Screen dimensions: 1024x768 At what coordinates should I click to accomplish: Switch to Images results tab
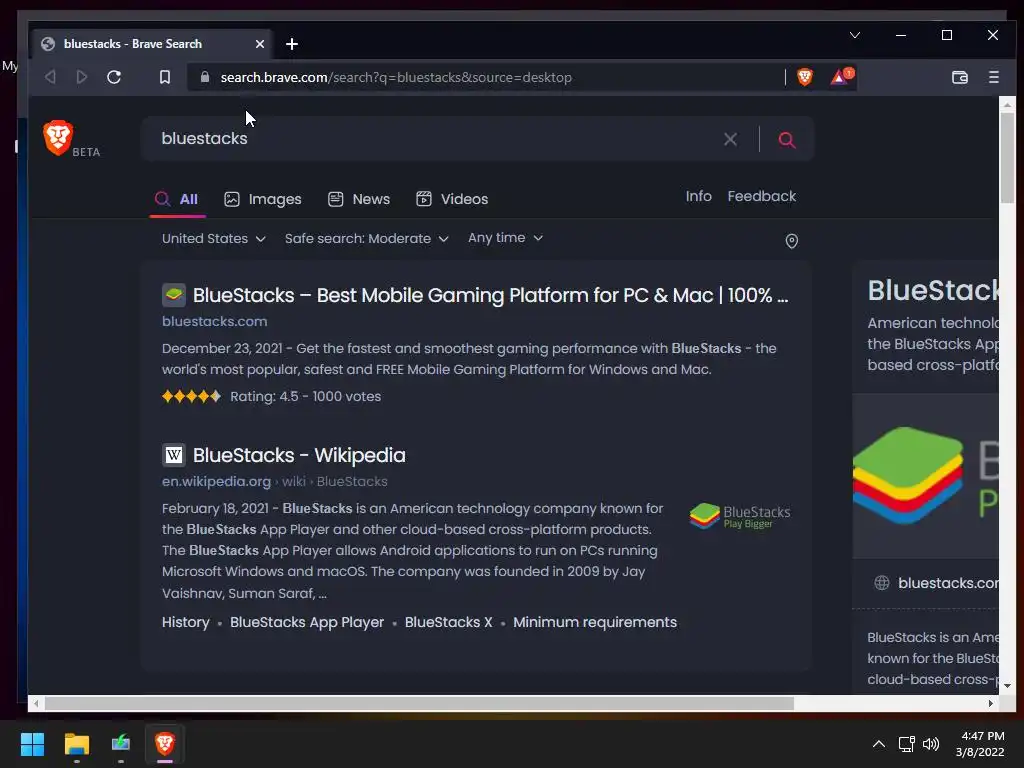coord(263,199)
